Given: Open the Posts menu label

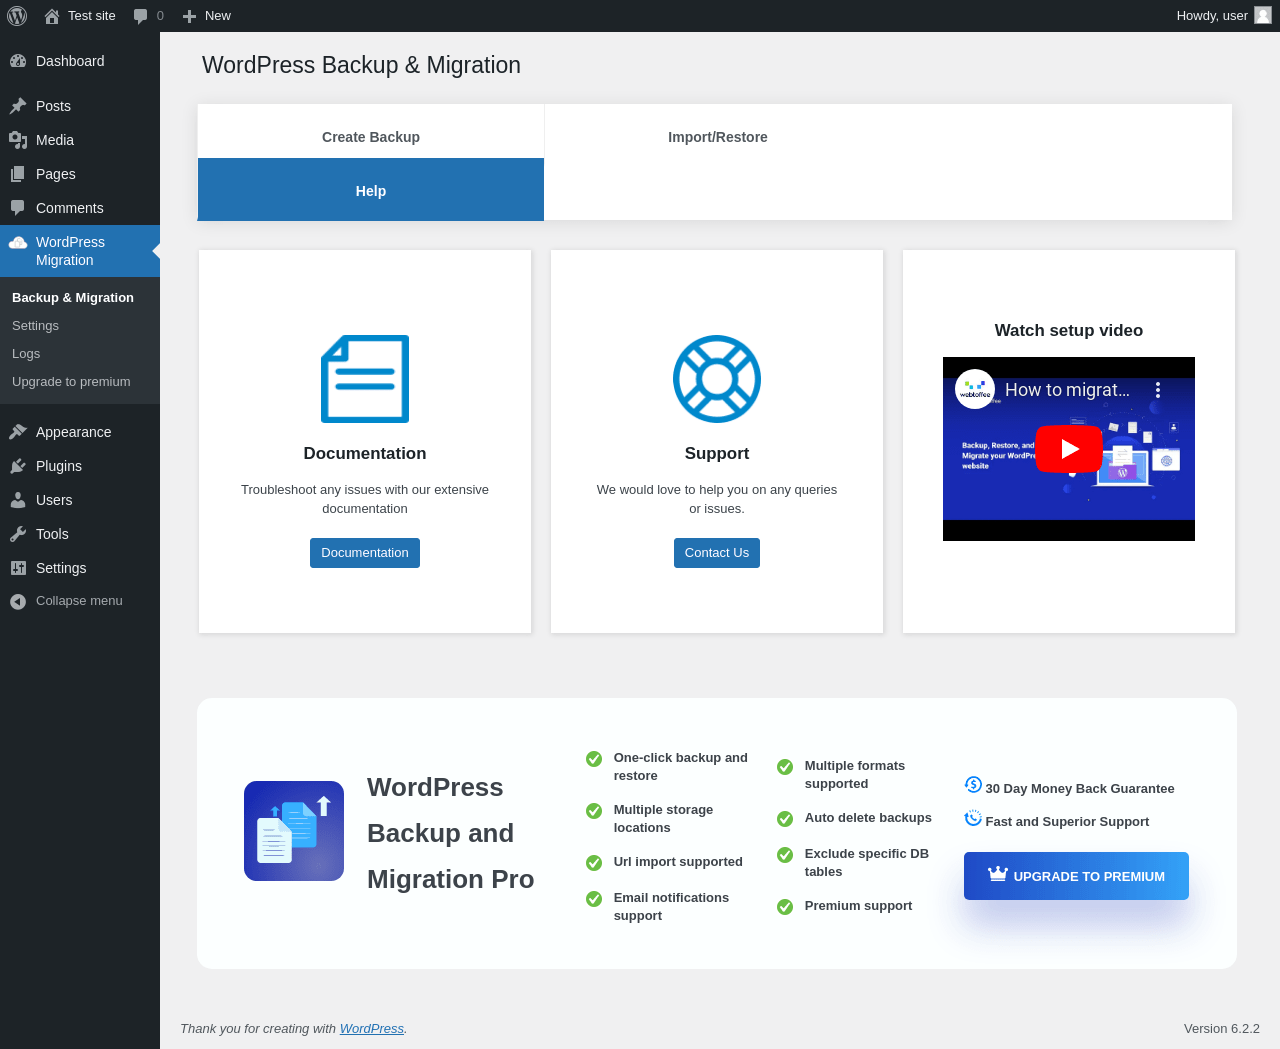Looking at the screenshot, I should tap(53, 106).
